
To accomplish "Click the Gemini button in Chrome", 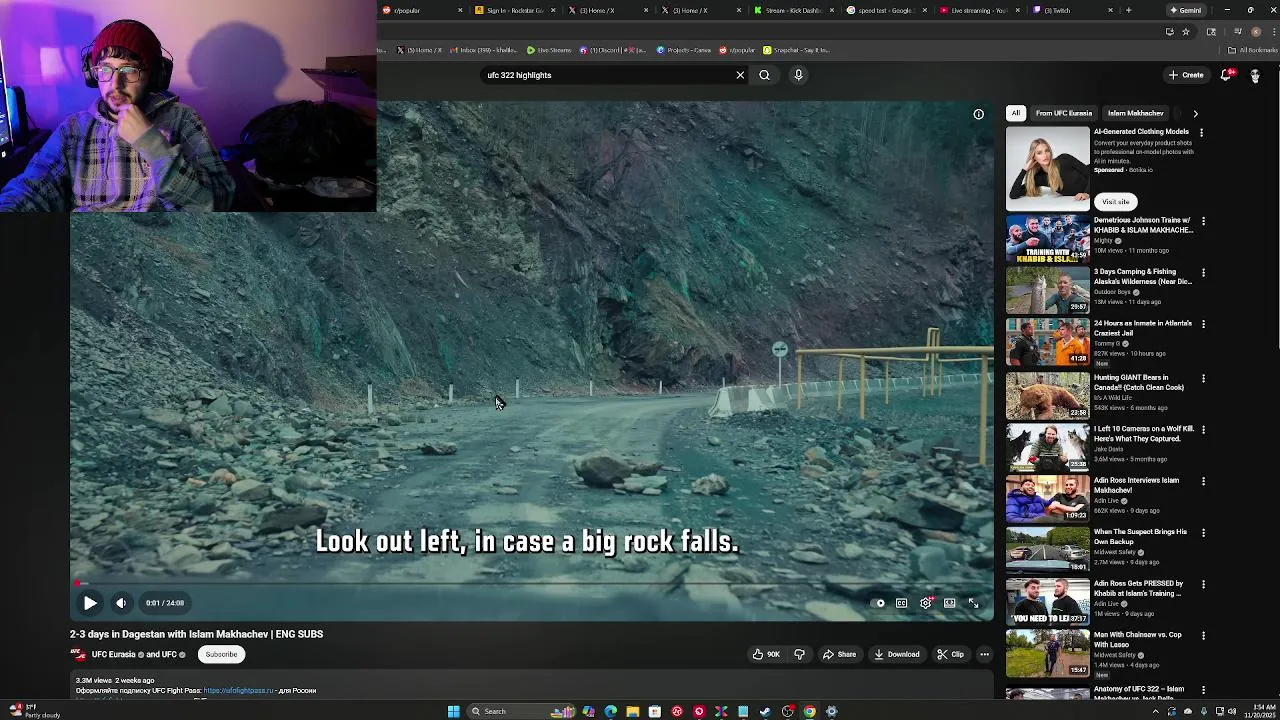I will click(1186, 10).
